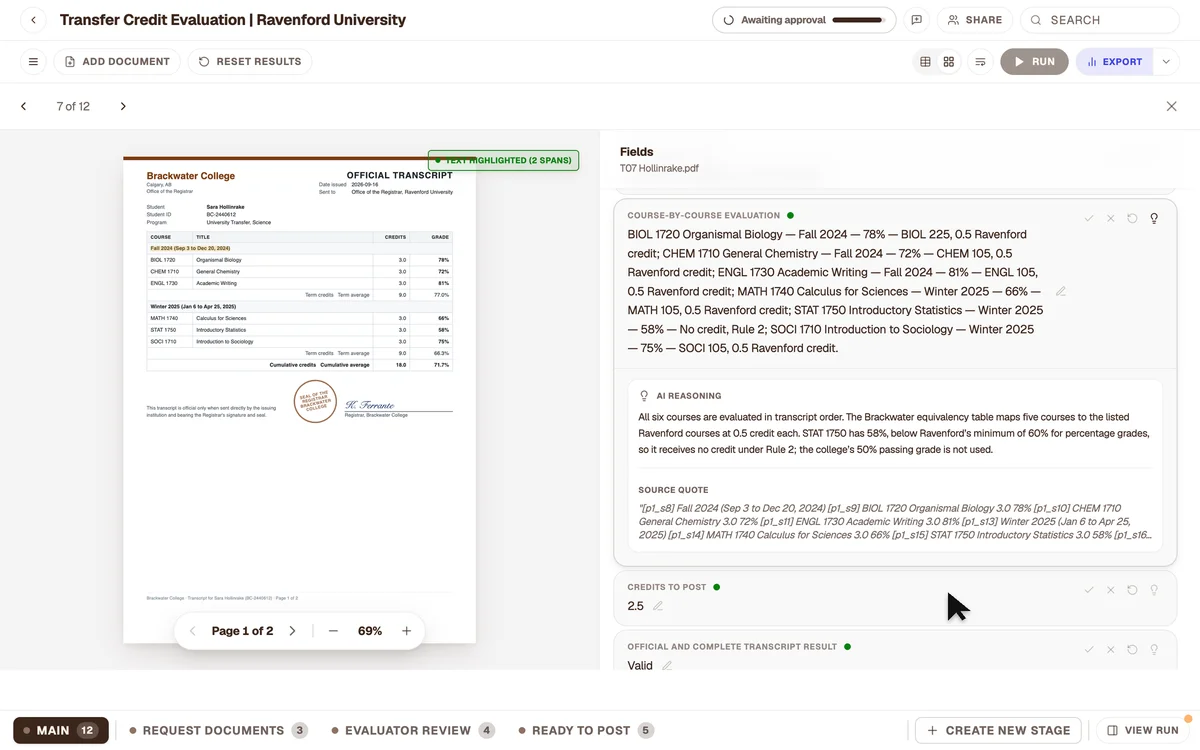Toggle AI reasoning lightbulb for Course-by-Course Evaluation
1200x750 pixels.
[x=1154, y=218]
